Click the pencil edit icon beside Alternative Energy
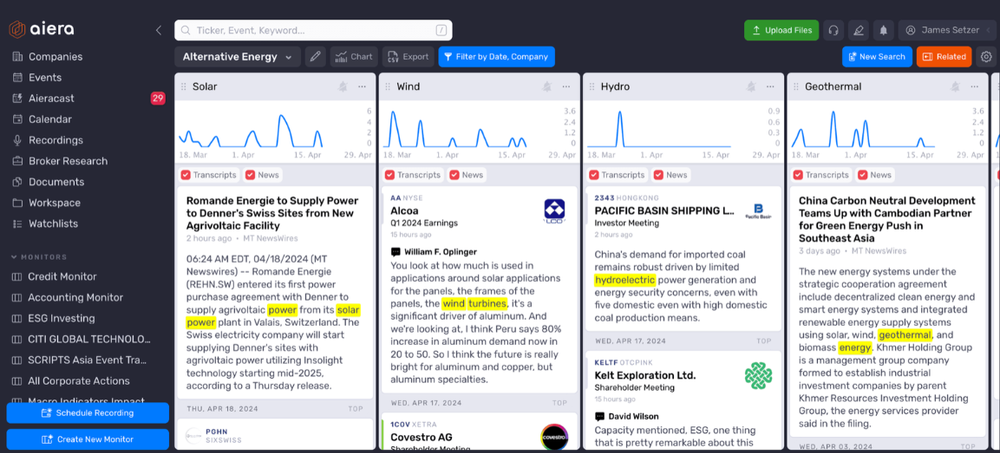This screenshot has height=453, width=1000. tap(315, 57)
